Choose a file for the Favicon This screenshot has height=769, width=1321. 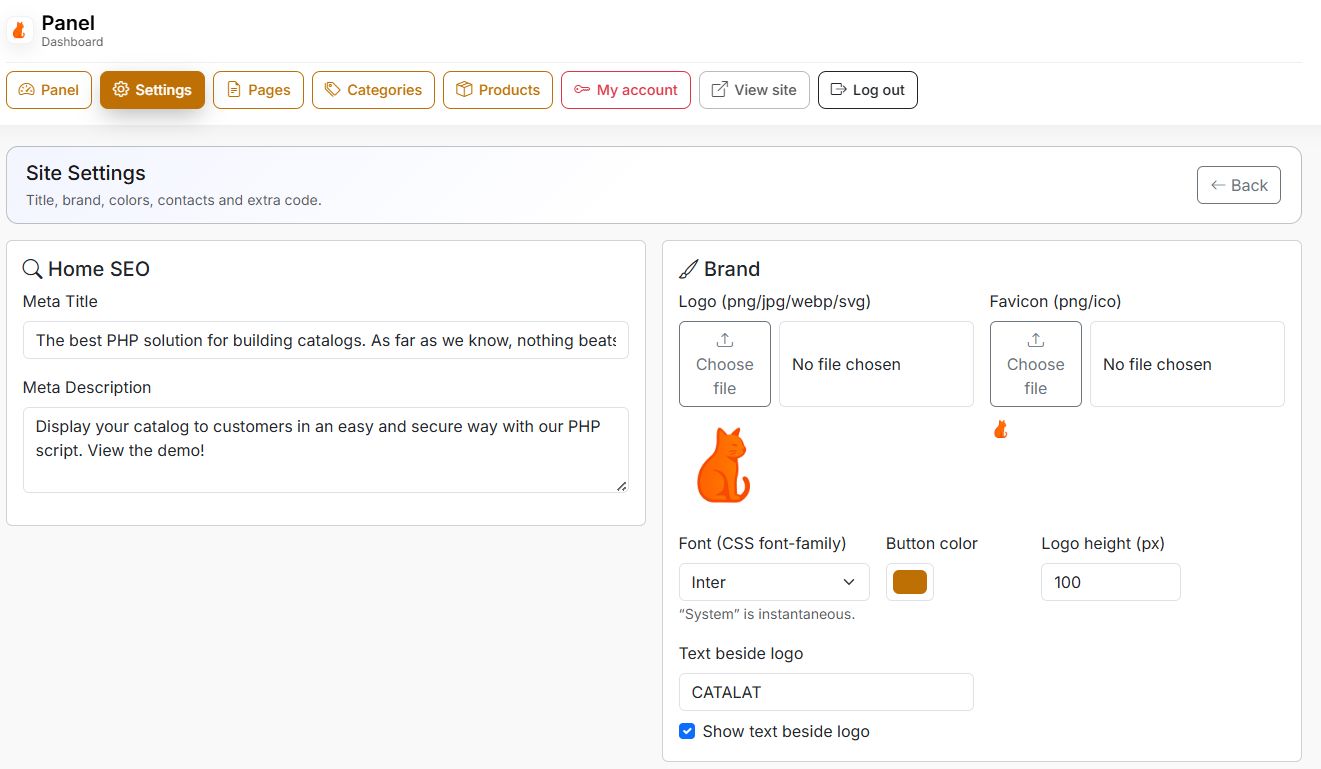[1035, 364]
